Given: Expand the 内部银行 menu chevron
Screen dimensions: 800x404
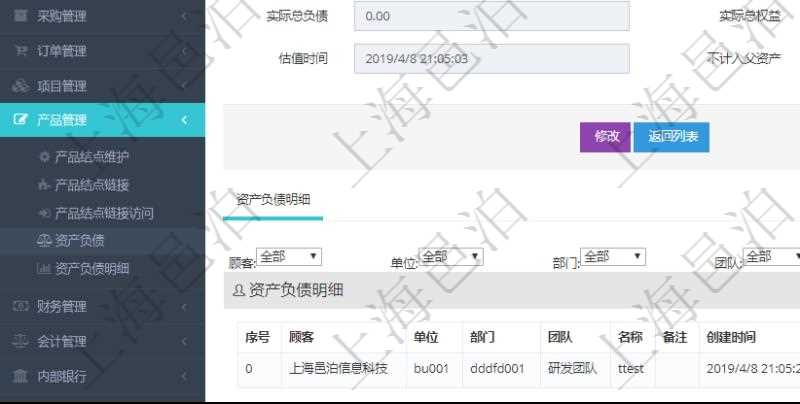Looking at the screenshot, I should (x=184, y=376).
